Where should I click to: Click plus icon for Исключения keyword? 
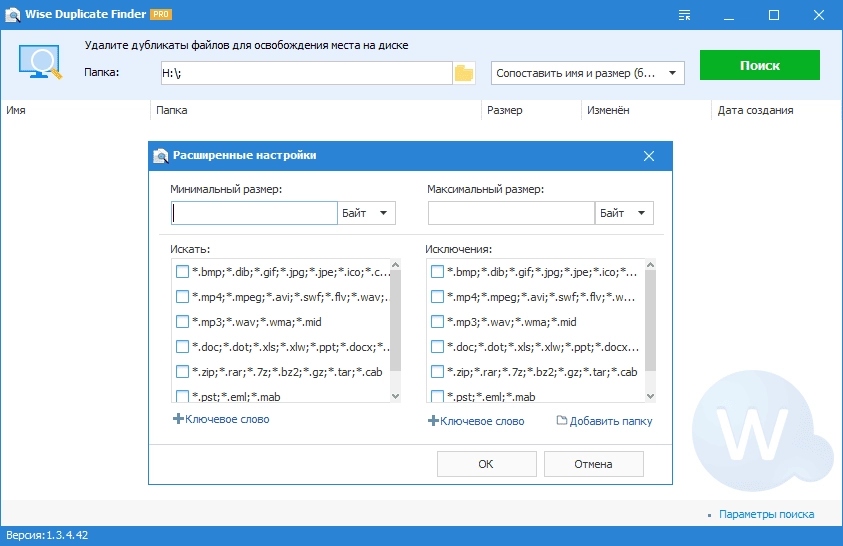click(x=433, y=421)
